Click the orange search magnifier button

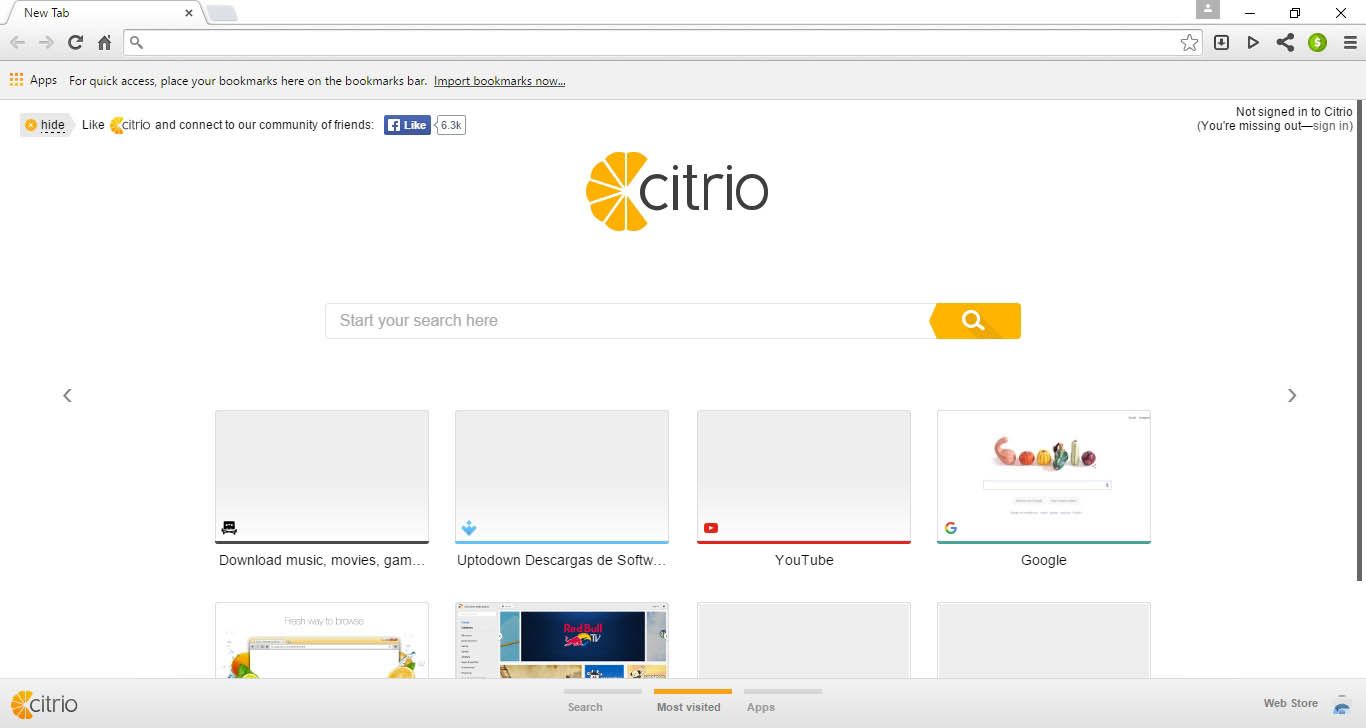point(975,321)
